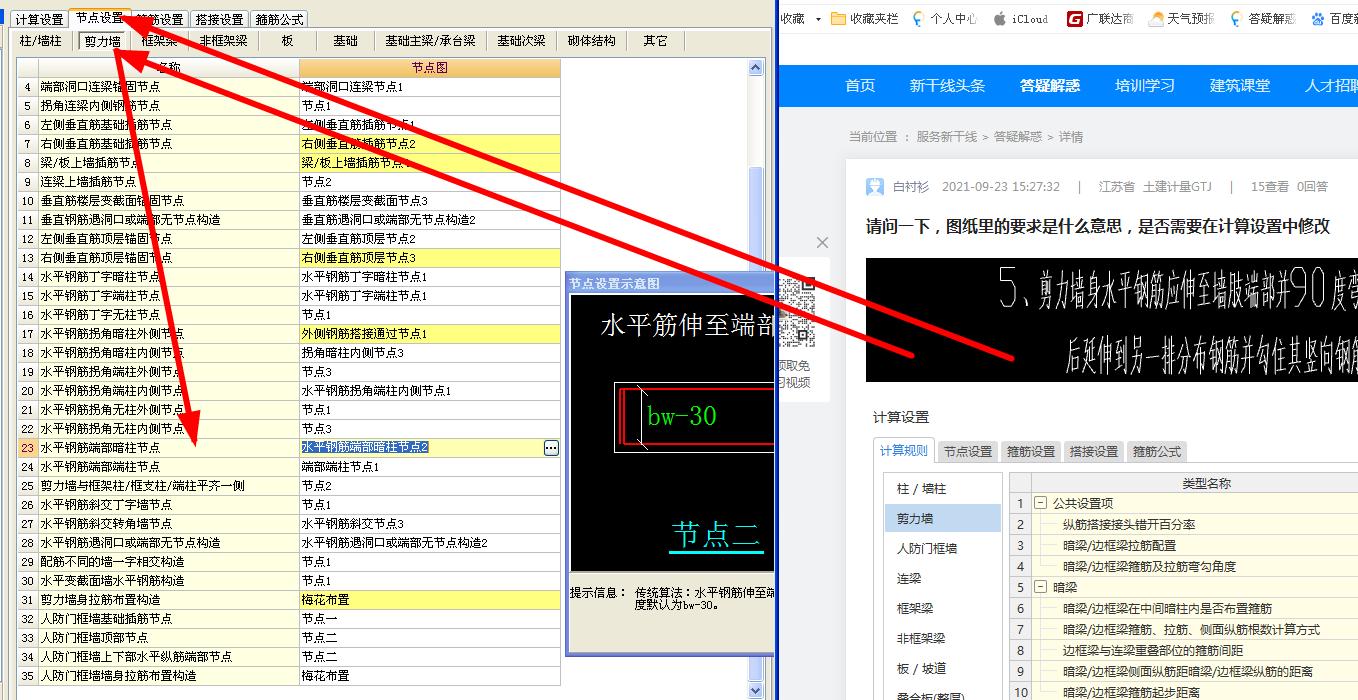The height and width of the screenshot is (700, 1358).
Task: Select 板 / 坡道 in webpage side list
Action: coord(942,668)
